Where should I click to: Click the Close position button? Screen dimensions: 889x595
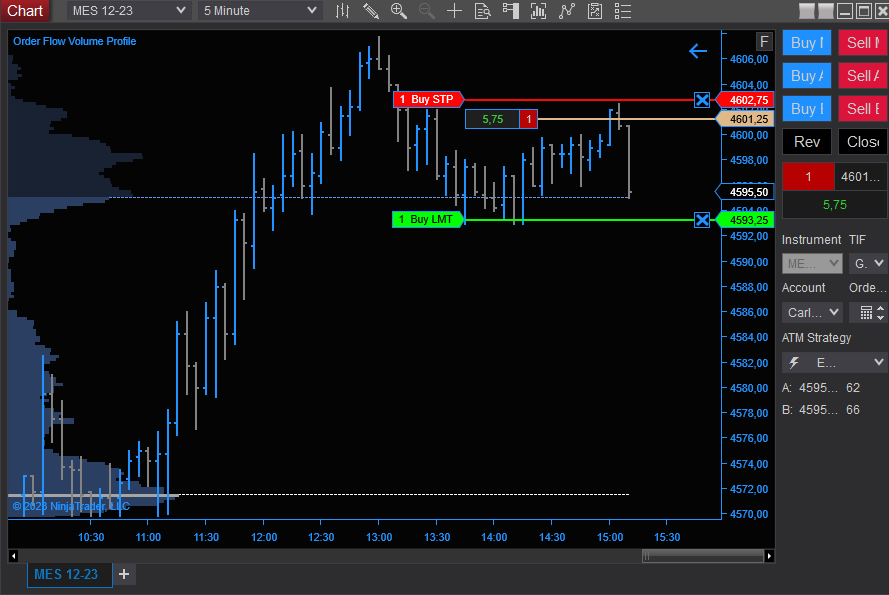[862, 141]
